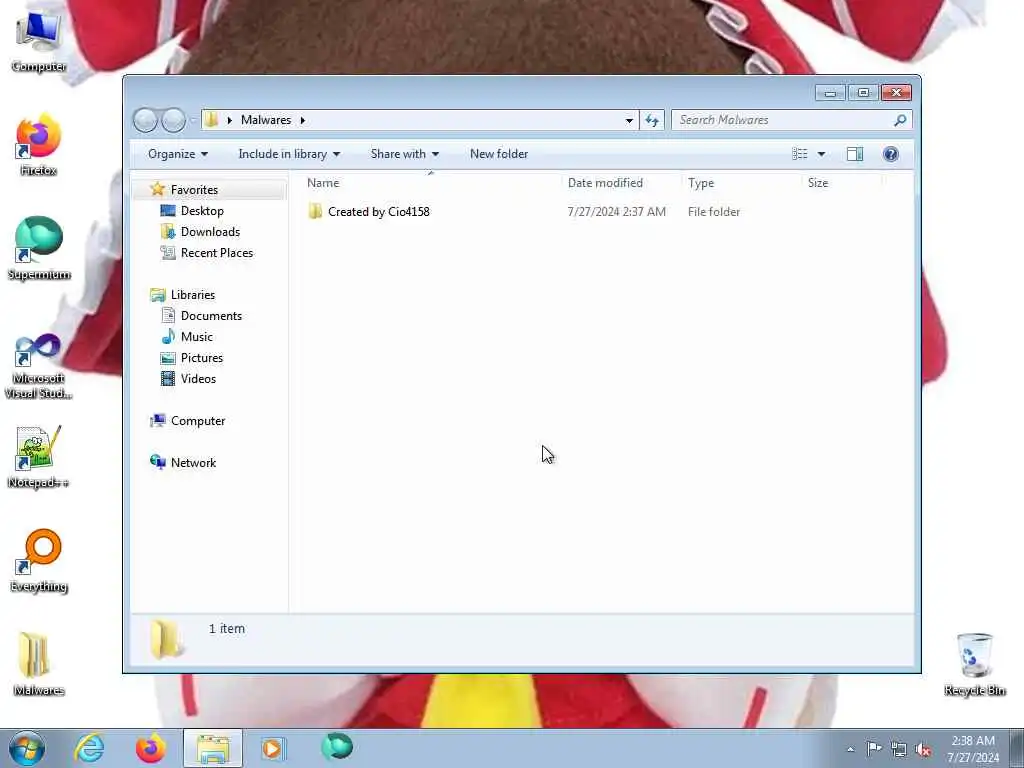Click the Change your view icon
1024x768 pixels.
800,154
